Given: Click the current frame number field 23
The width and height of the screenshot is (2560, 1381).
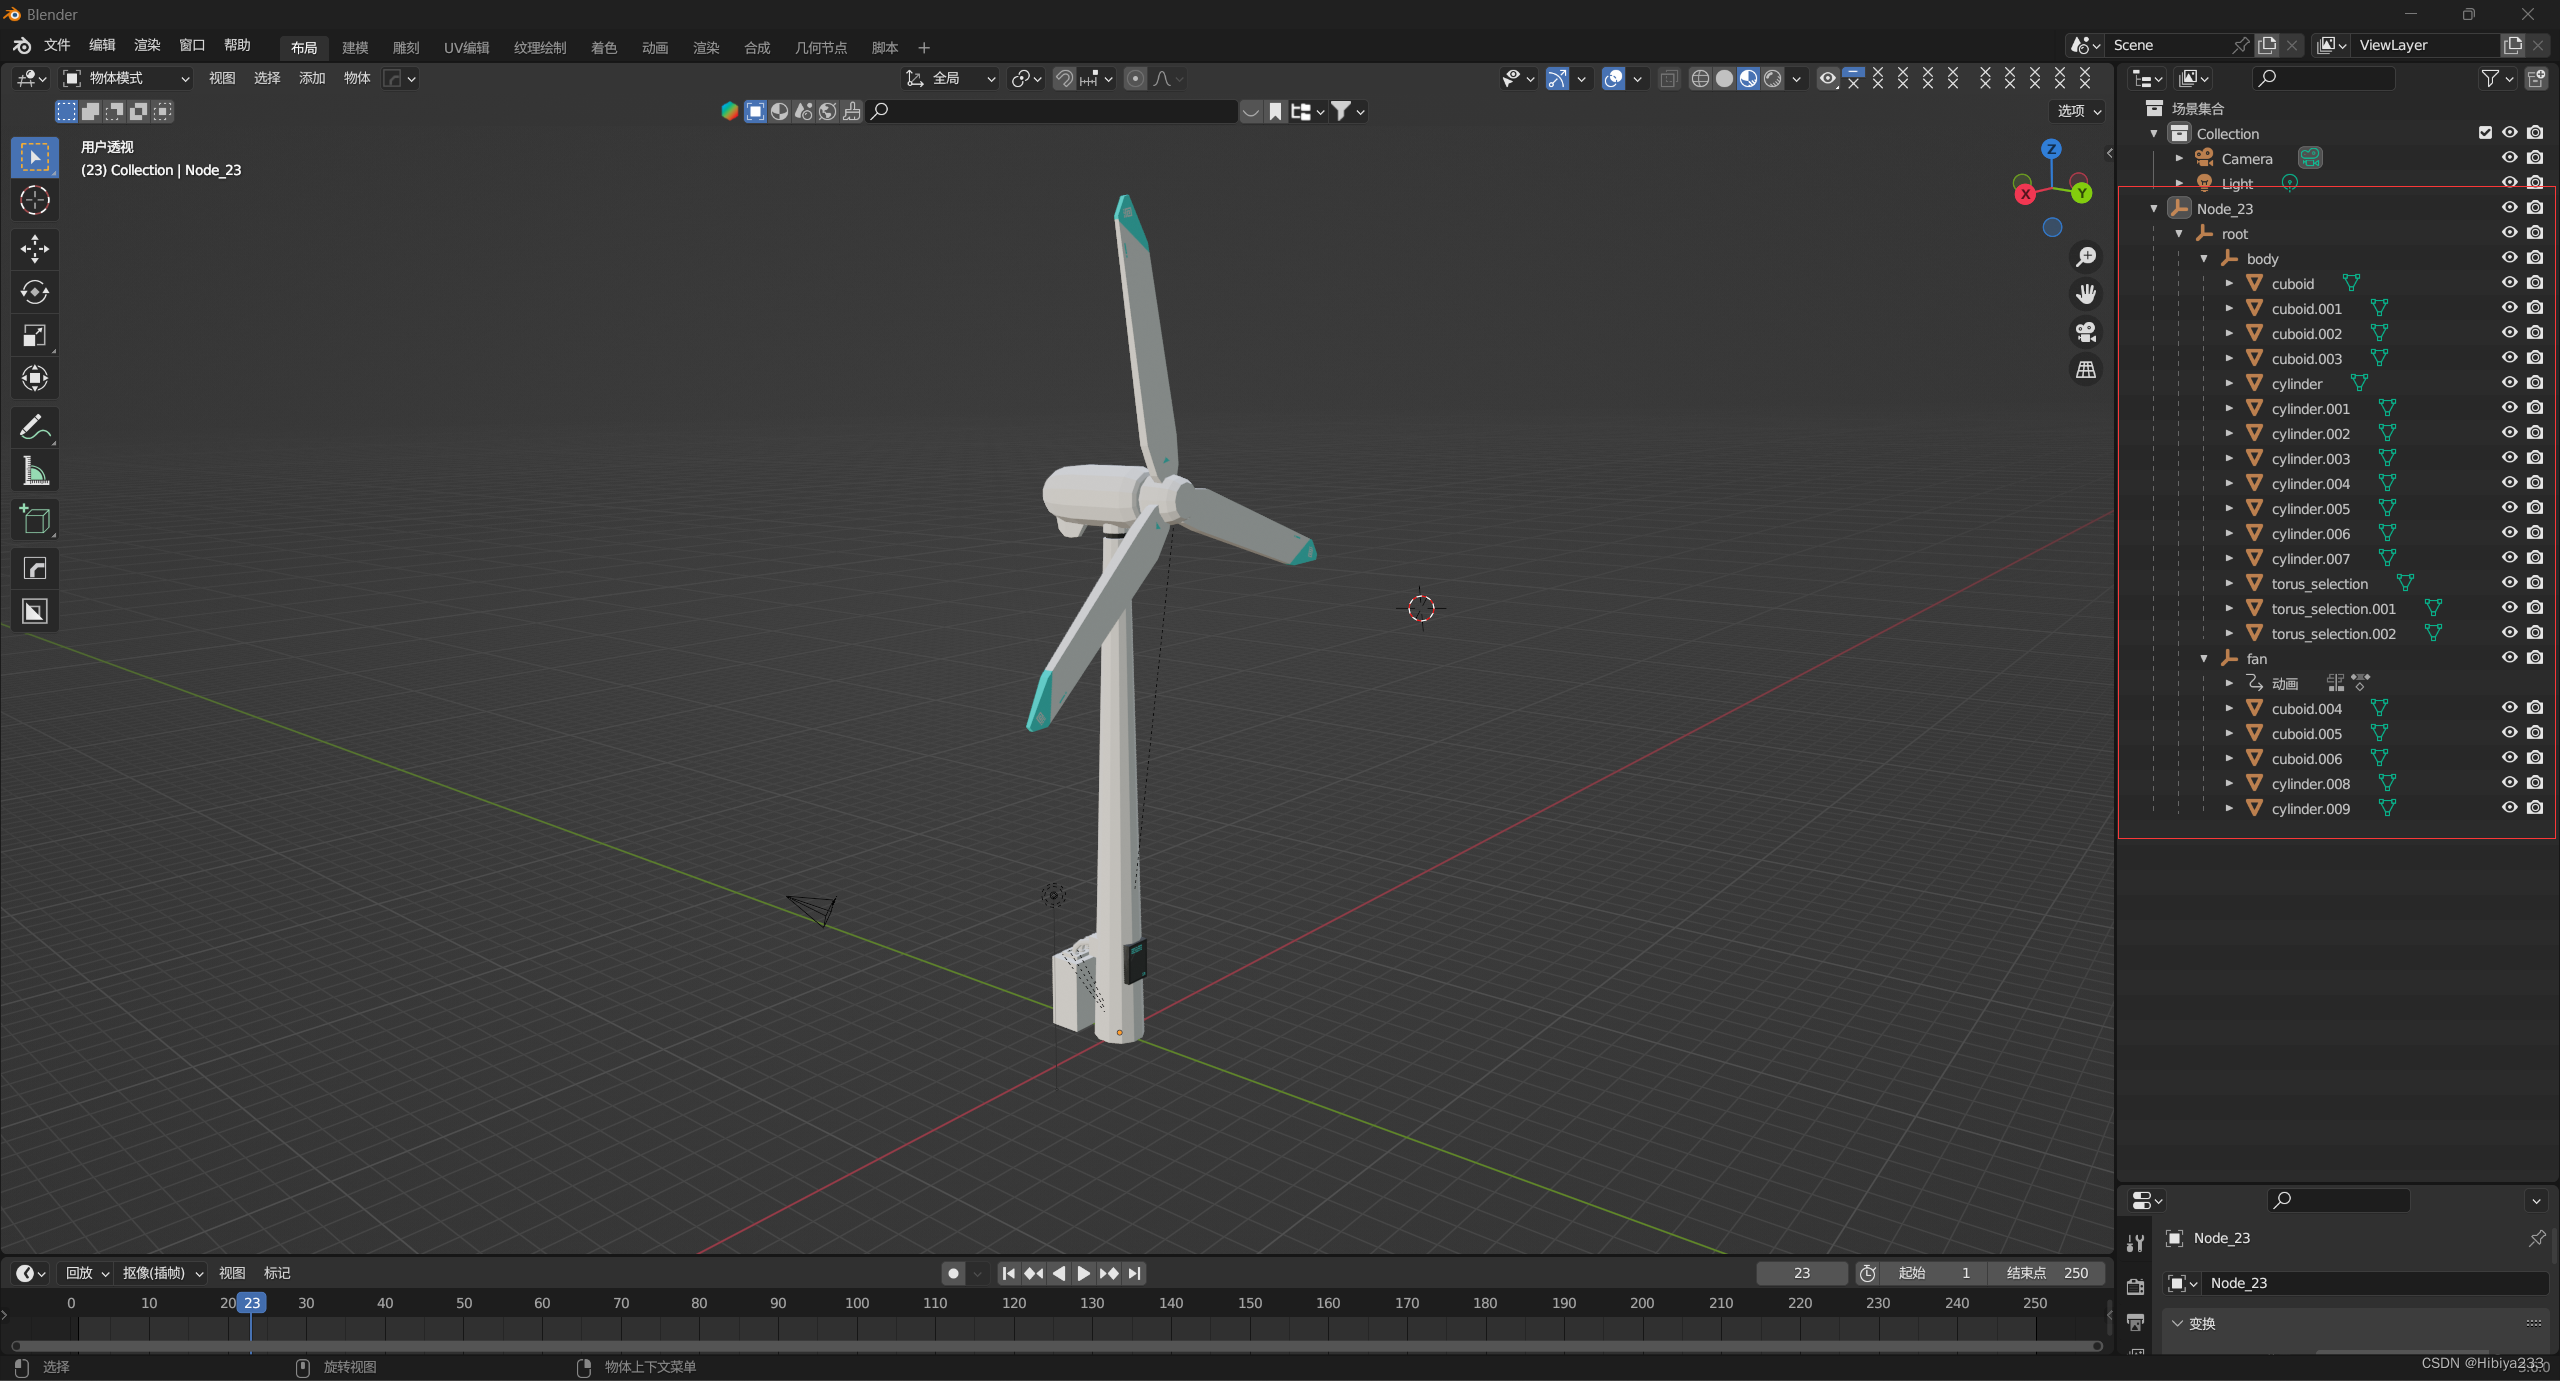Looking at the screenshot, I should 1801,1273.
